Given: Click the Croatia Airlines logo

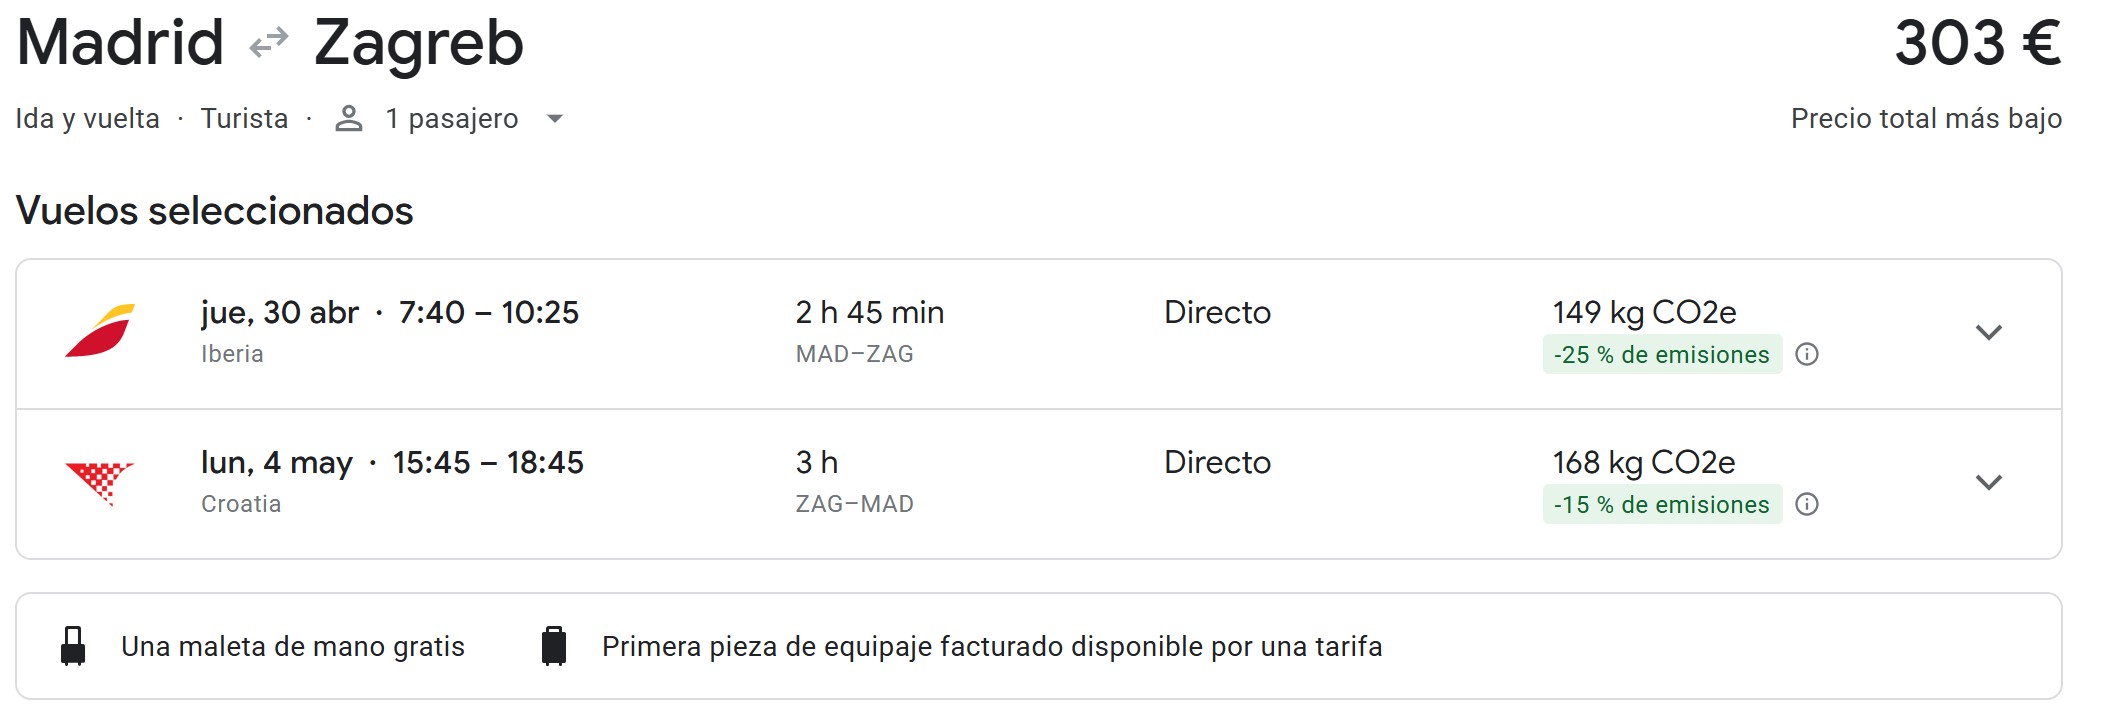Looking at the screenshot, I should pyautogui.click(x=99, y=483).
